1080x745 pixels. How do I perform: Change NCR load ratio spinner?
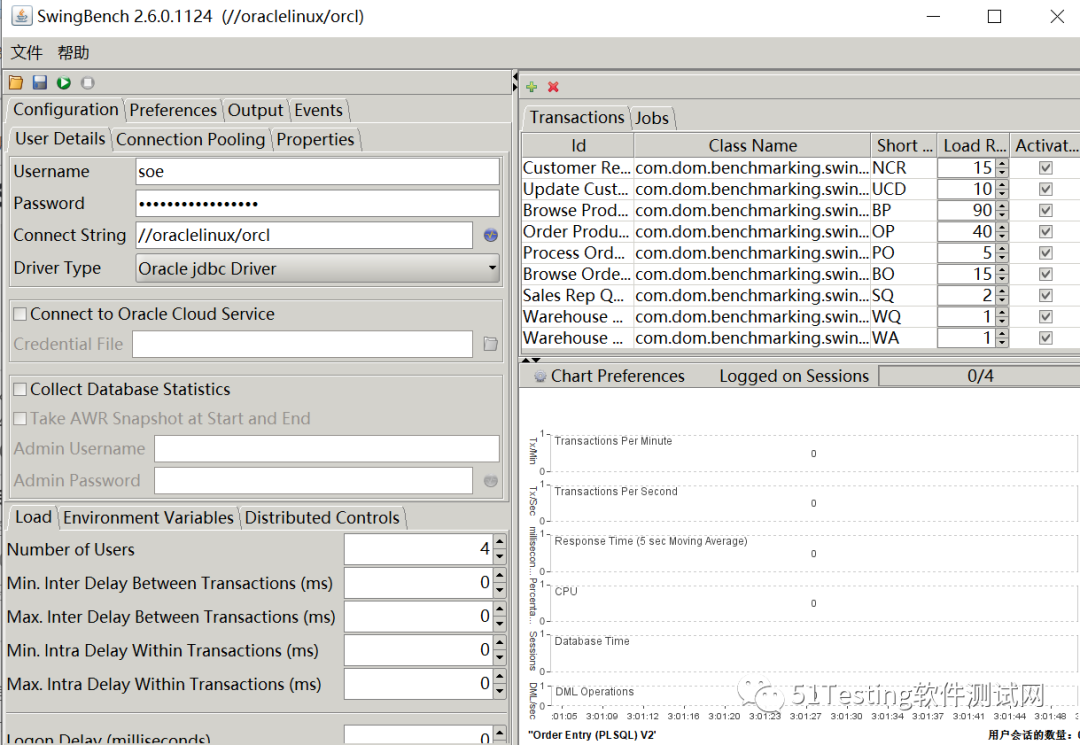click(x=1002, y=167)
